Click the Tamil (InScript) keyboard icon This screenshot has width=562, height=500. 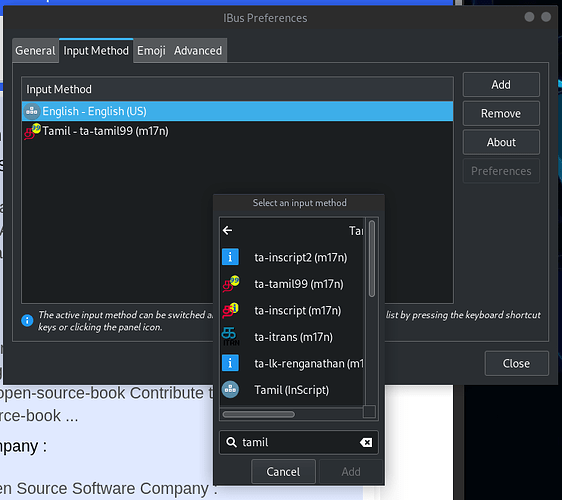click(230, 390)
